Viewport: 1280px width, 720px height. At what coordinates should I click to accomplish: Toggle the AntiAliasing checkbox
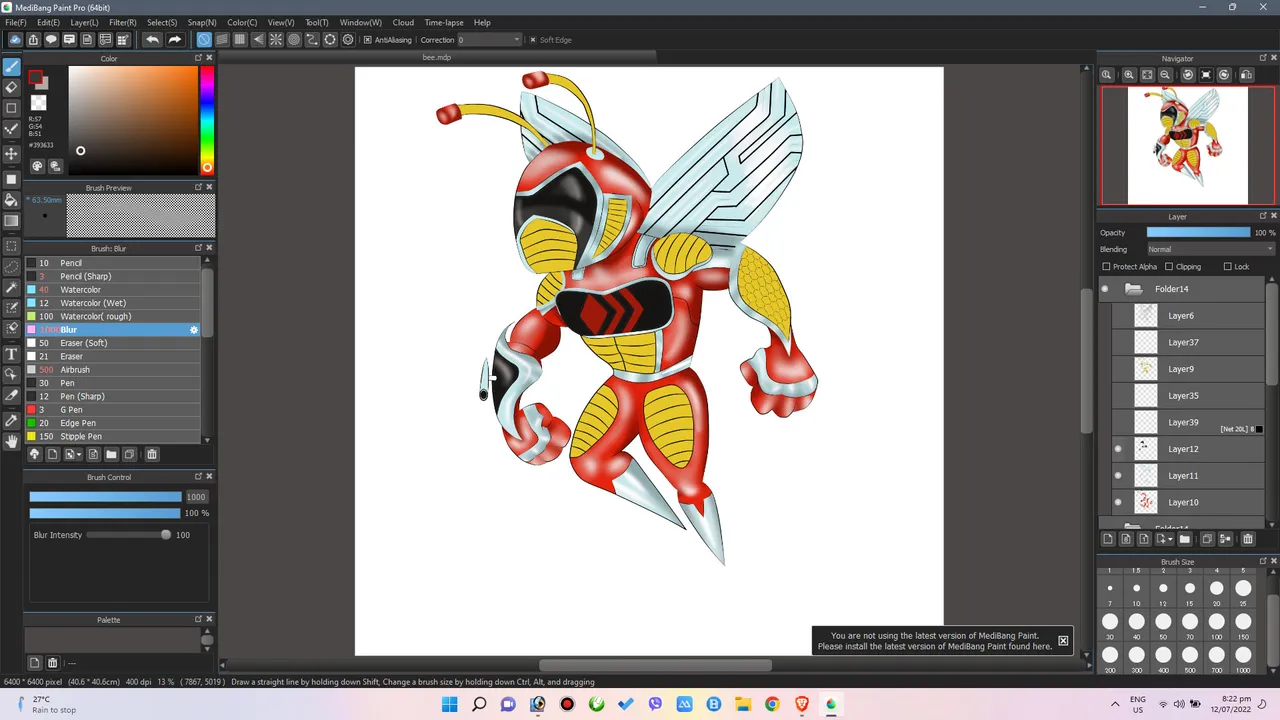368,40
